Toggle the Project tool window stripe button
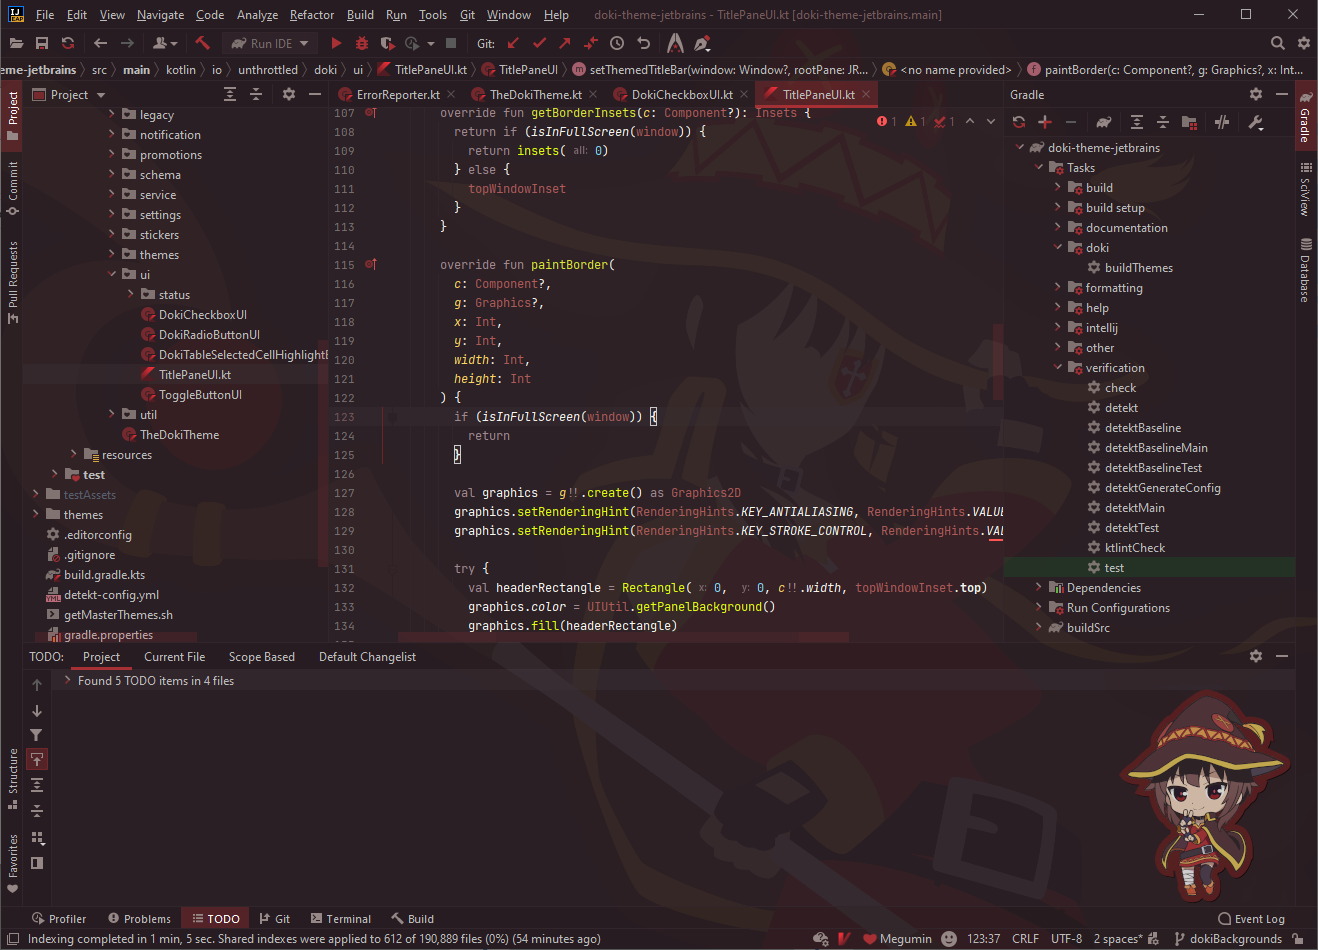Image resolution: width=1318 pixels, height=950 pixels. (13, 115)
